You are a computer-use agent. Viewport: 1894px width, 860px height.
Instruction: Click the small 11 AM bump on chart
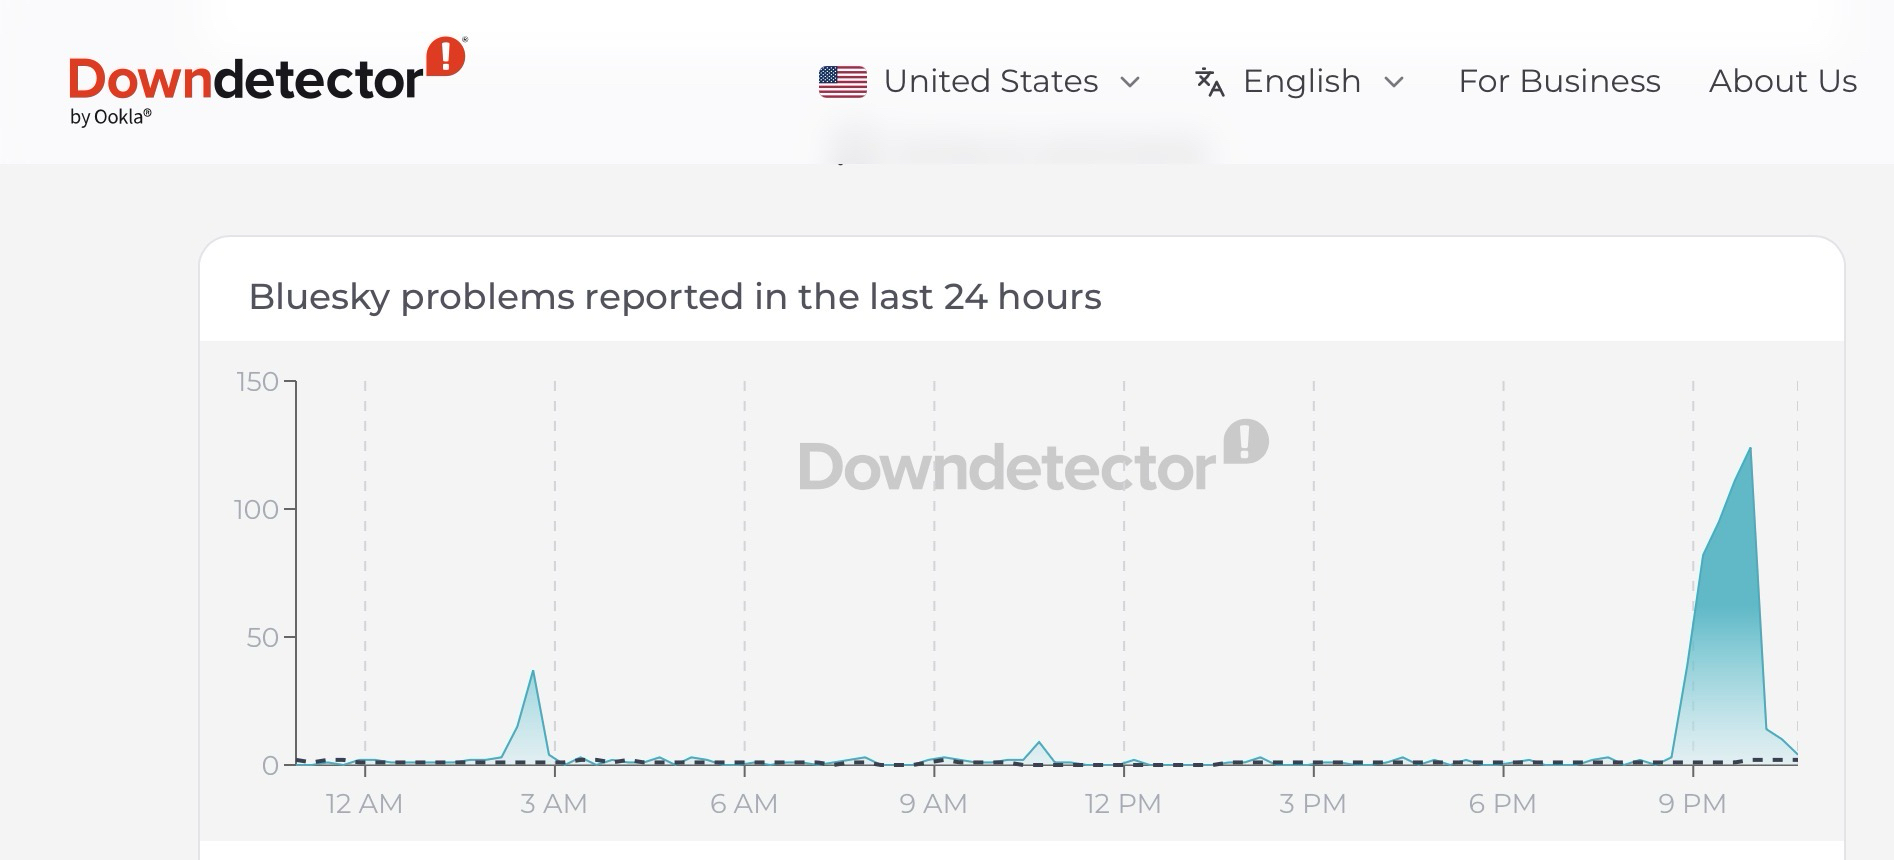(x=1040, y=743)
